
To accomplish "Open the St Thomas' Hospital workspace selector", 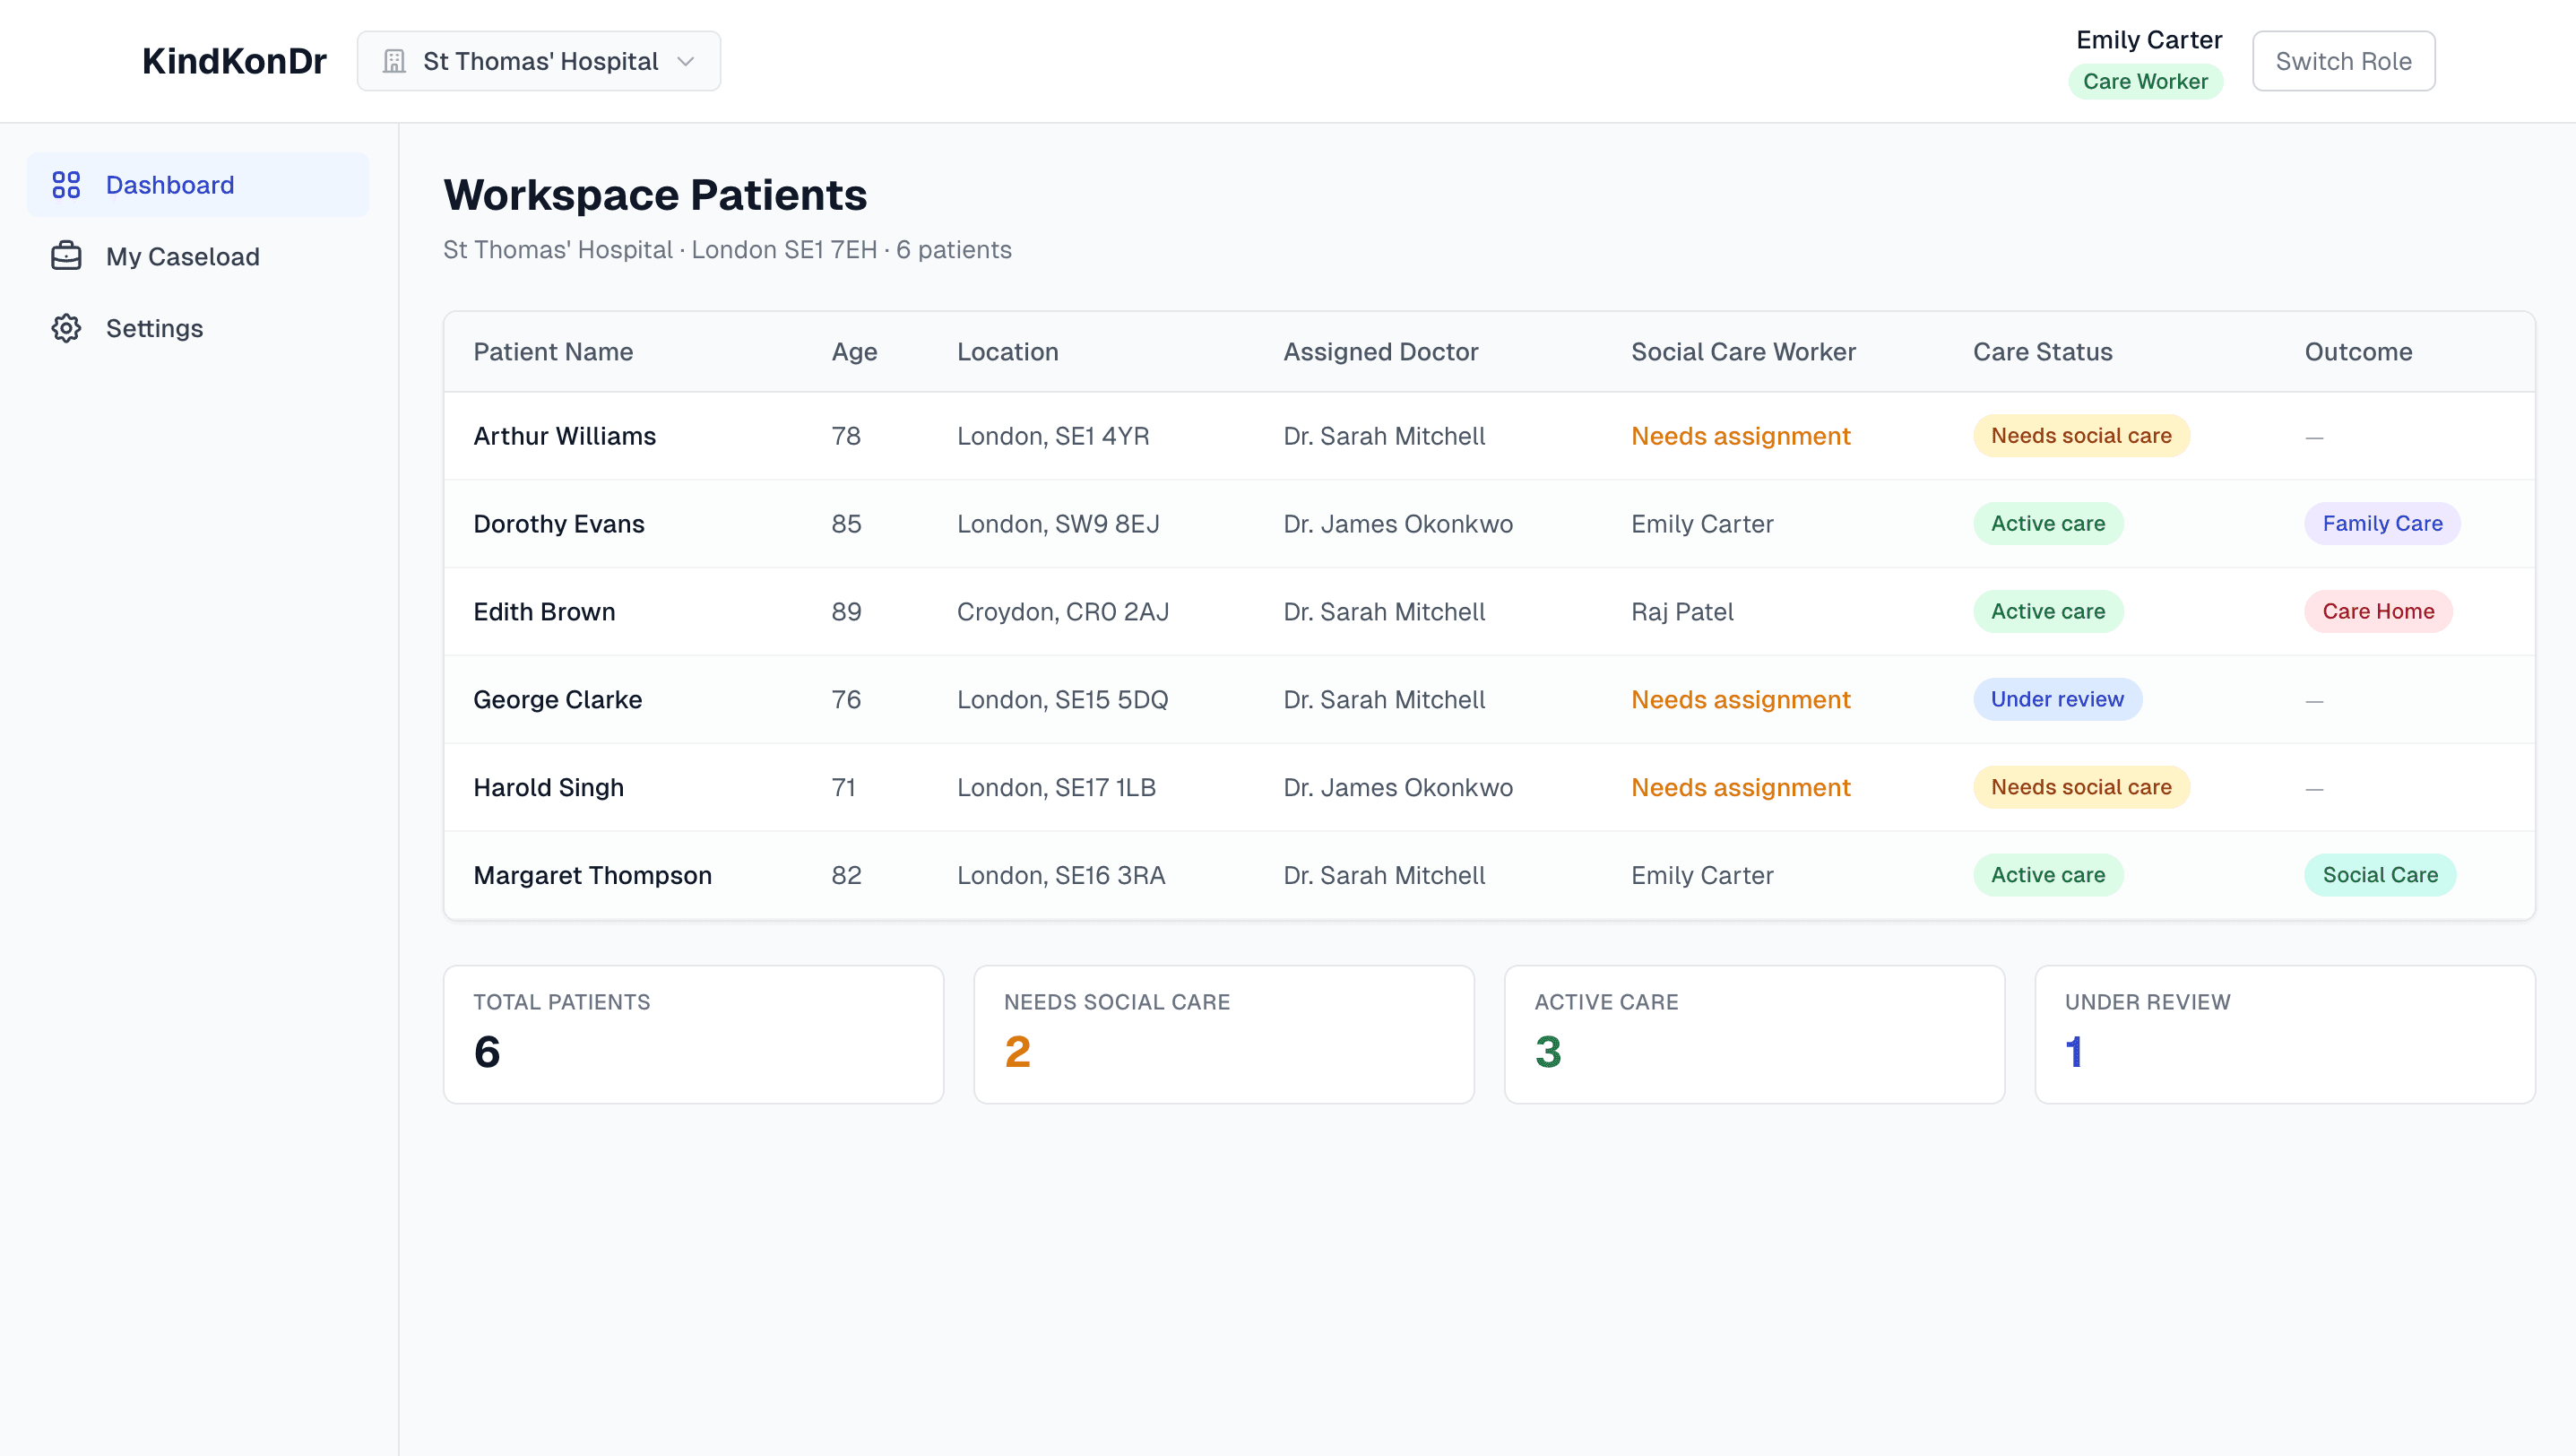I will (x=539, y=61).
